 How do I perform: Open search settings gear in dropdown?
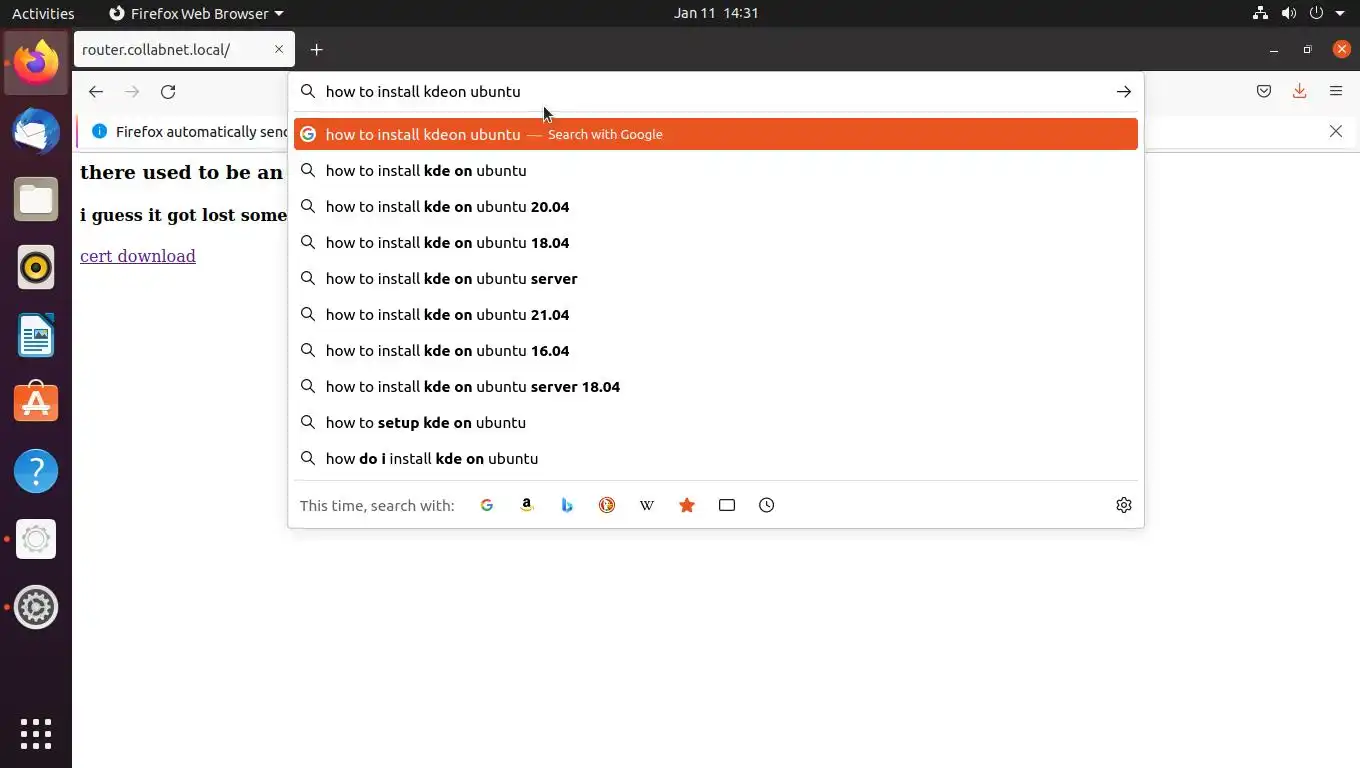point(1124,505)
